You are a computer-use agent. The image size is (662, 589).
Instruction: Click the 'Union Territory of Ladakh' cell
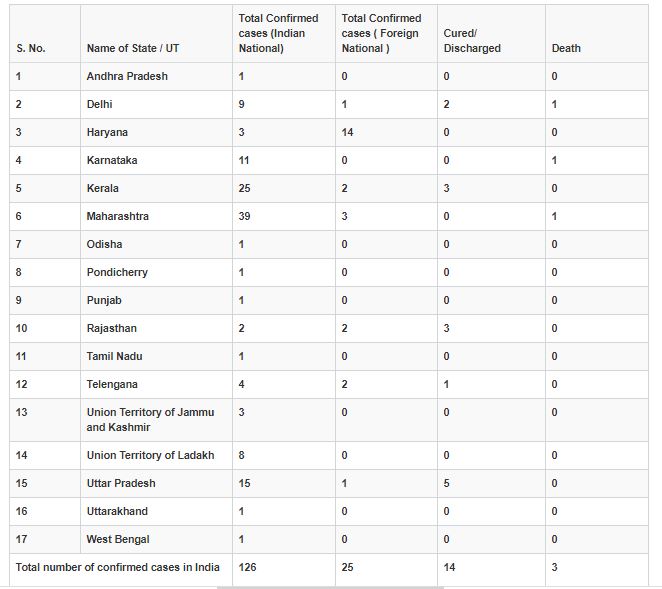pyautogui.click(x=150, y=455)
